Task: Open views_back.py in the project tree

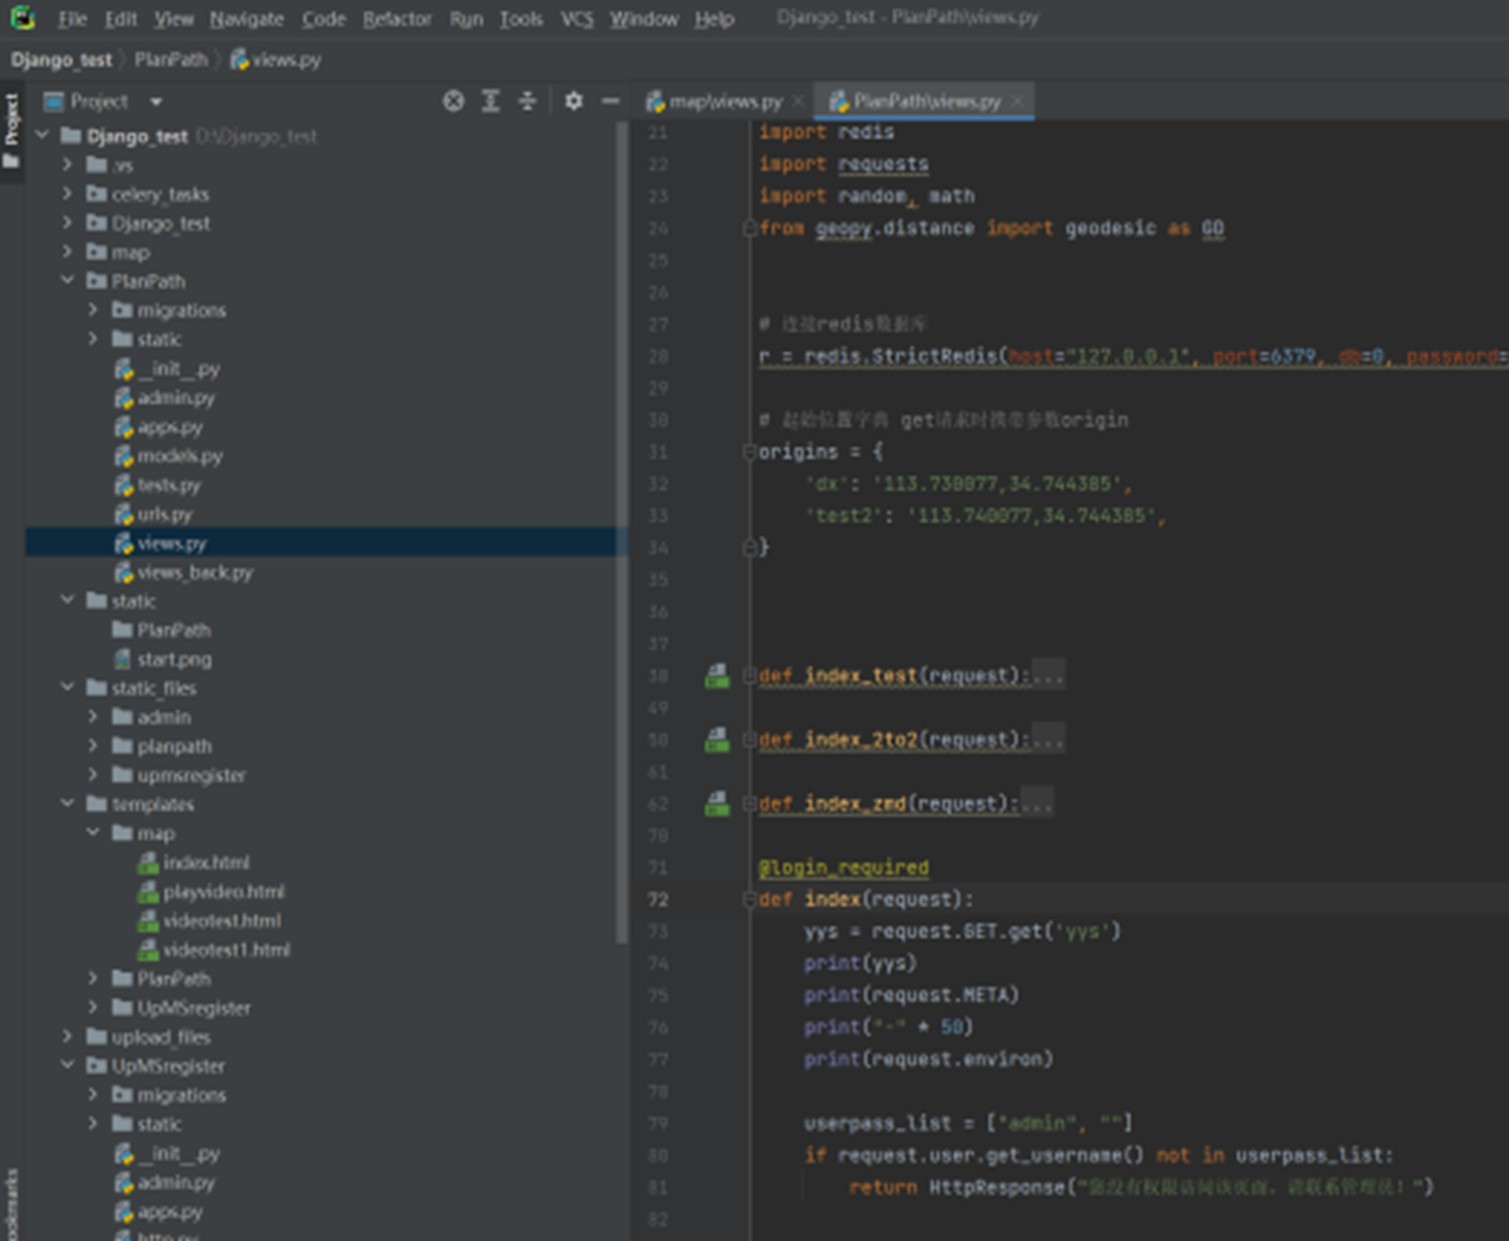Action: point(194,572)
